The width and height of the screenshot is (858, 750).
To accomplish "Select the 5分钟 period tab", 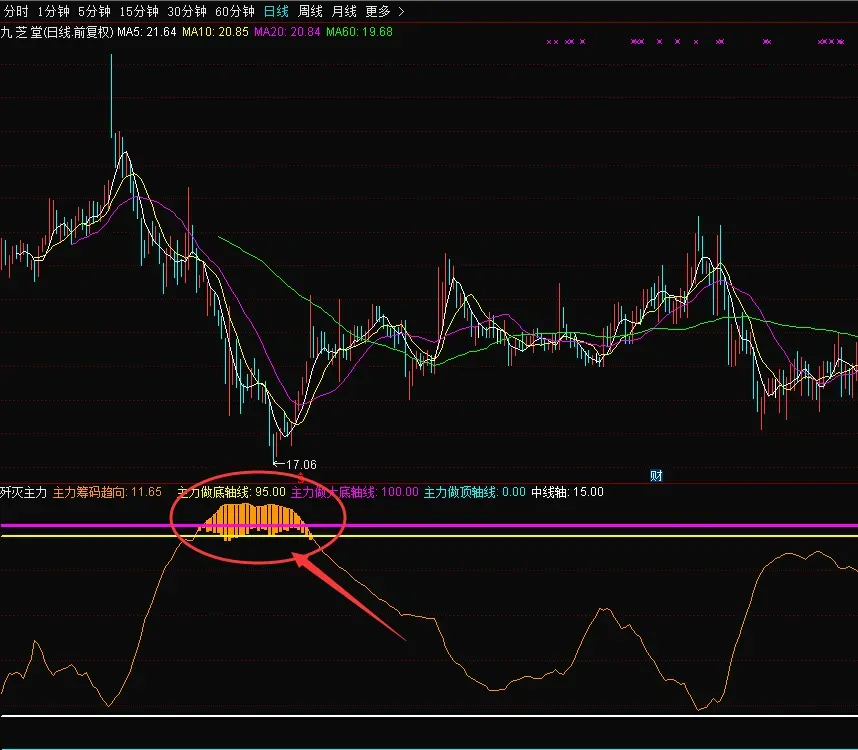I will (94, 11).
